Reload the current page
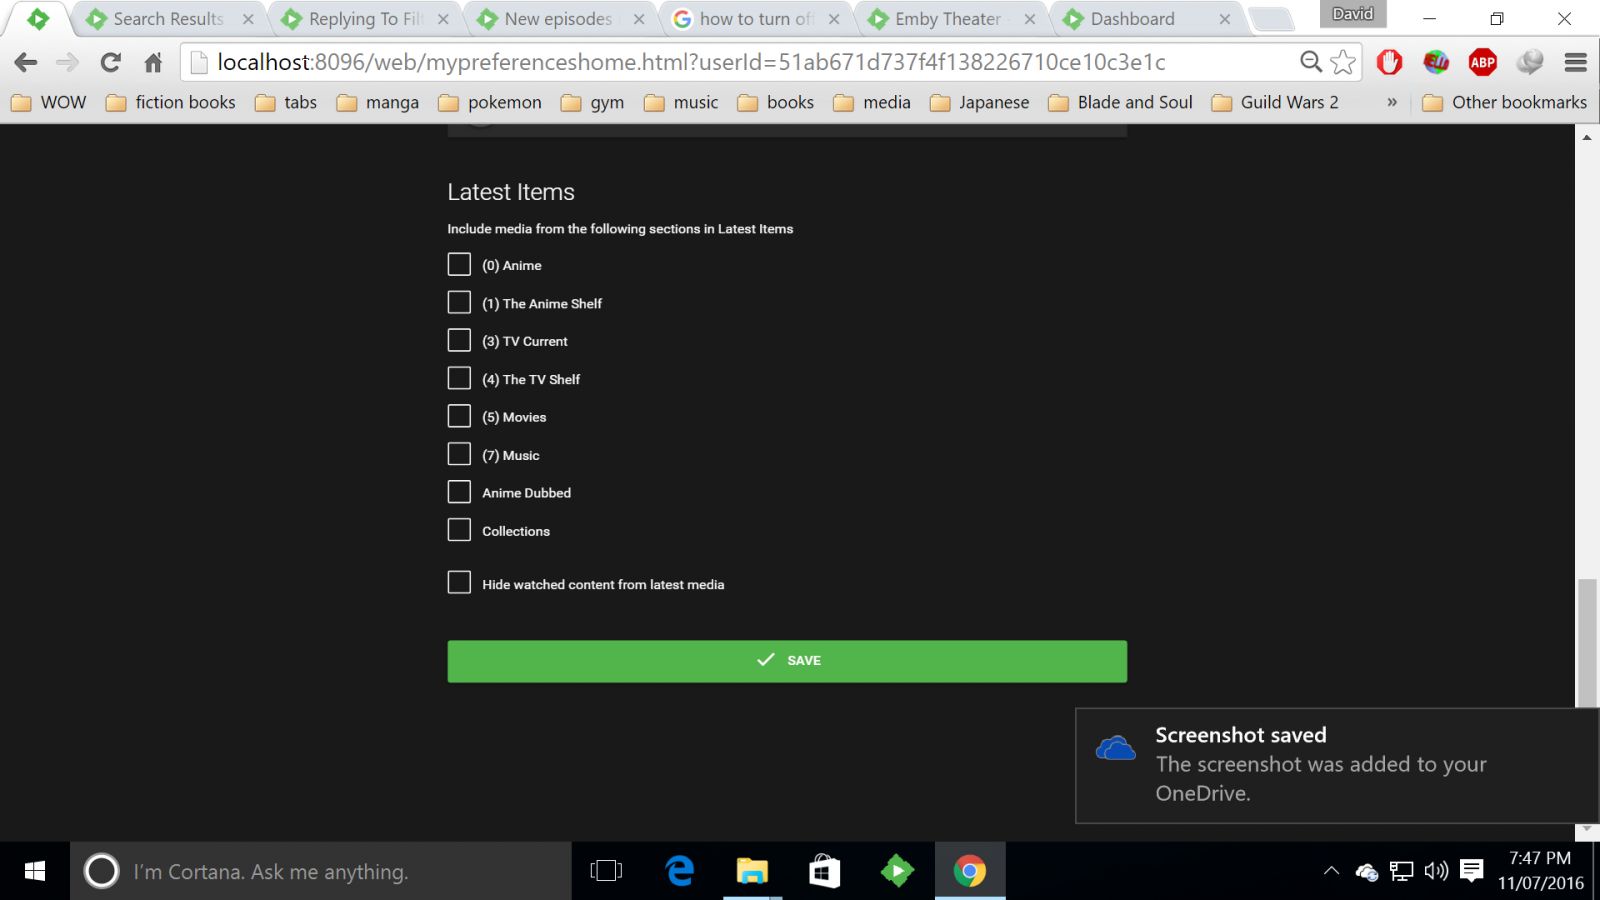1600x900 pixels. 110,62
